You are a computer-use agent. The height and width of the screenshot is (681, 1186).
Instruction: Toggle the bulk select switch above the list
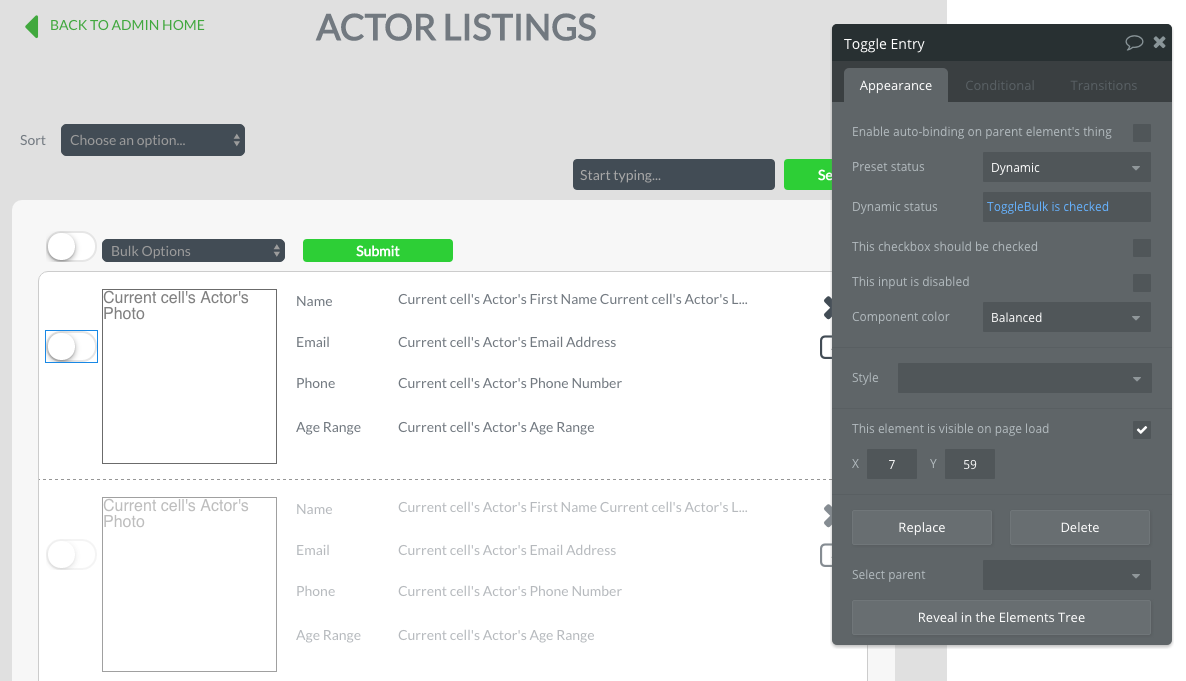[x=70, y=247]
